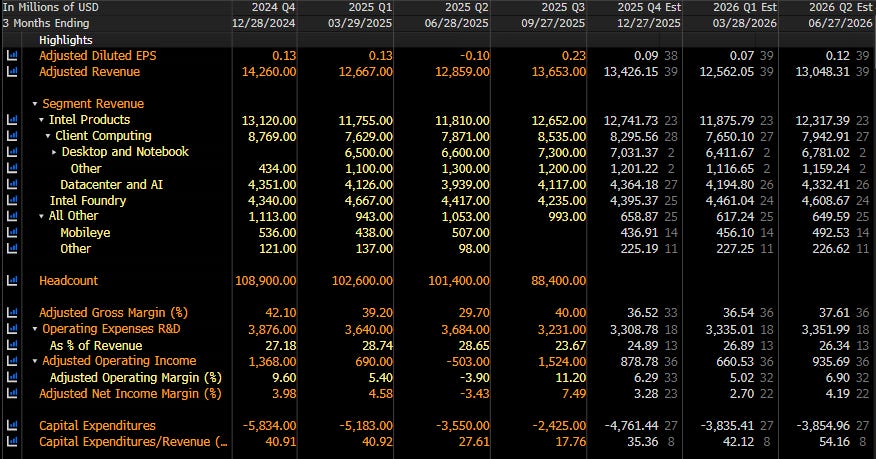Expand the Desktop and Notebook node
Viewport: 876px width, 459px height.
(x=54, y=152)
